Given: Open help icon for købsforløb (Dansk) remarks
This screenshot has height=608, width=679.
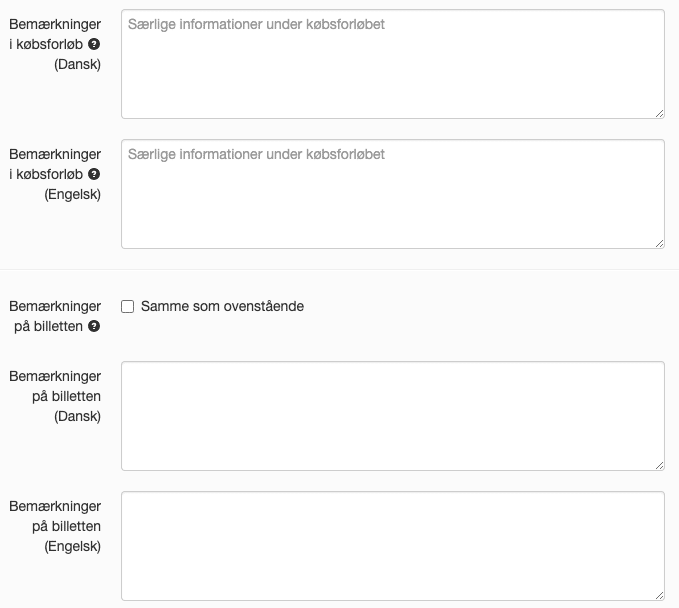Looking at the screenshot, I should tap(94, 44).
